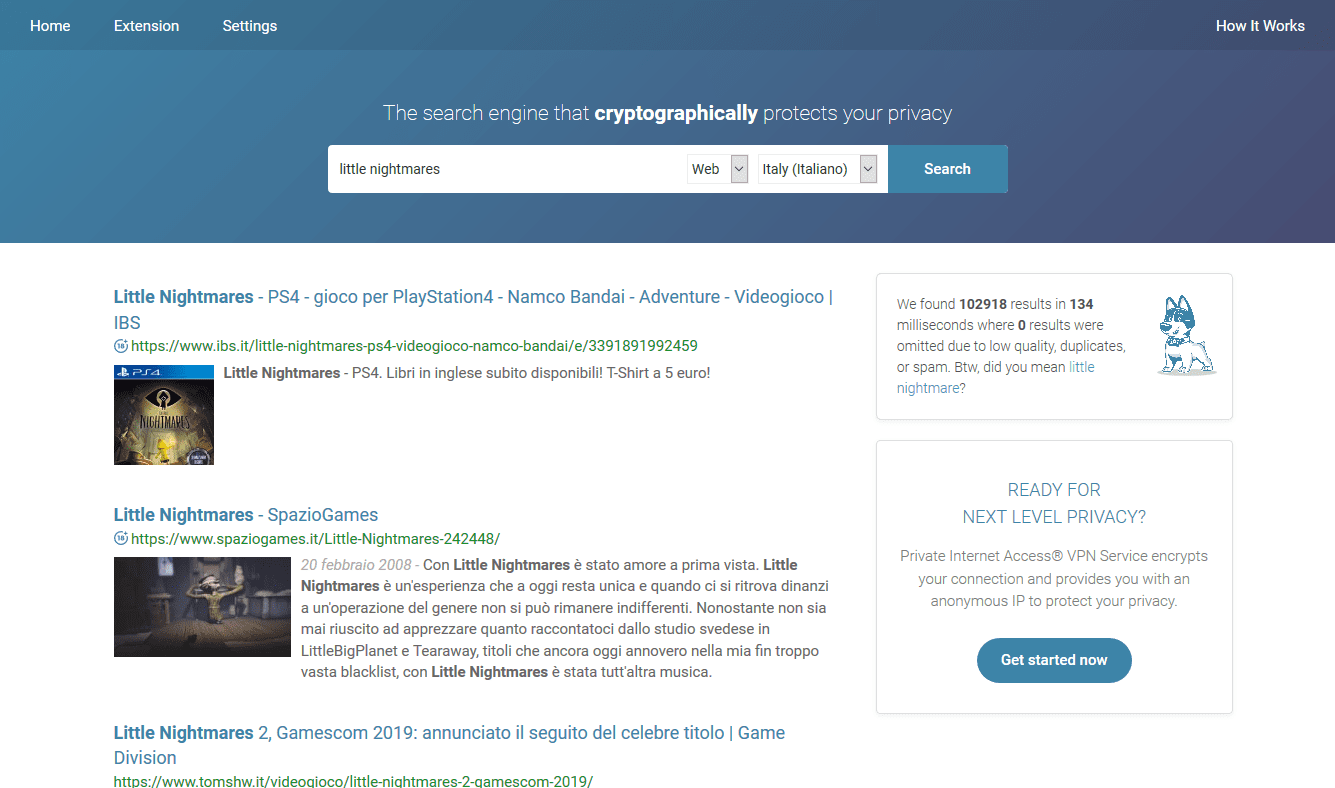Viewport: 1335px width, 788px height.
Task: Open the Extension page from the navbar
Action: point(146,26)
